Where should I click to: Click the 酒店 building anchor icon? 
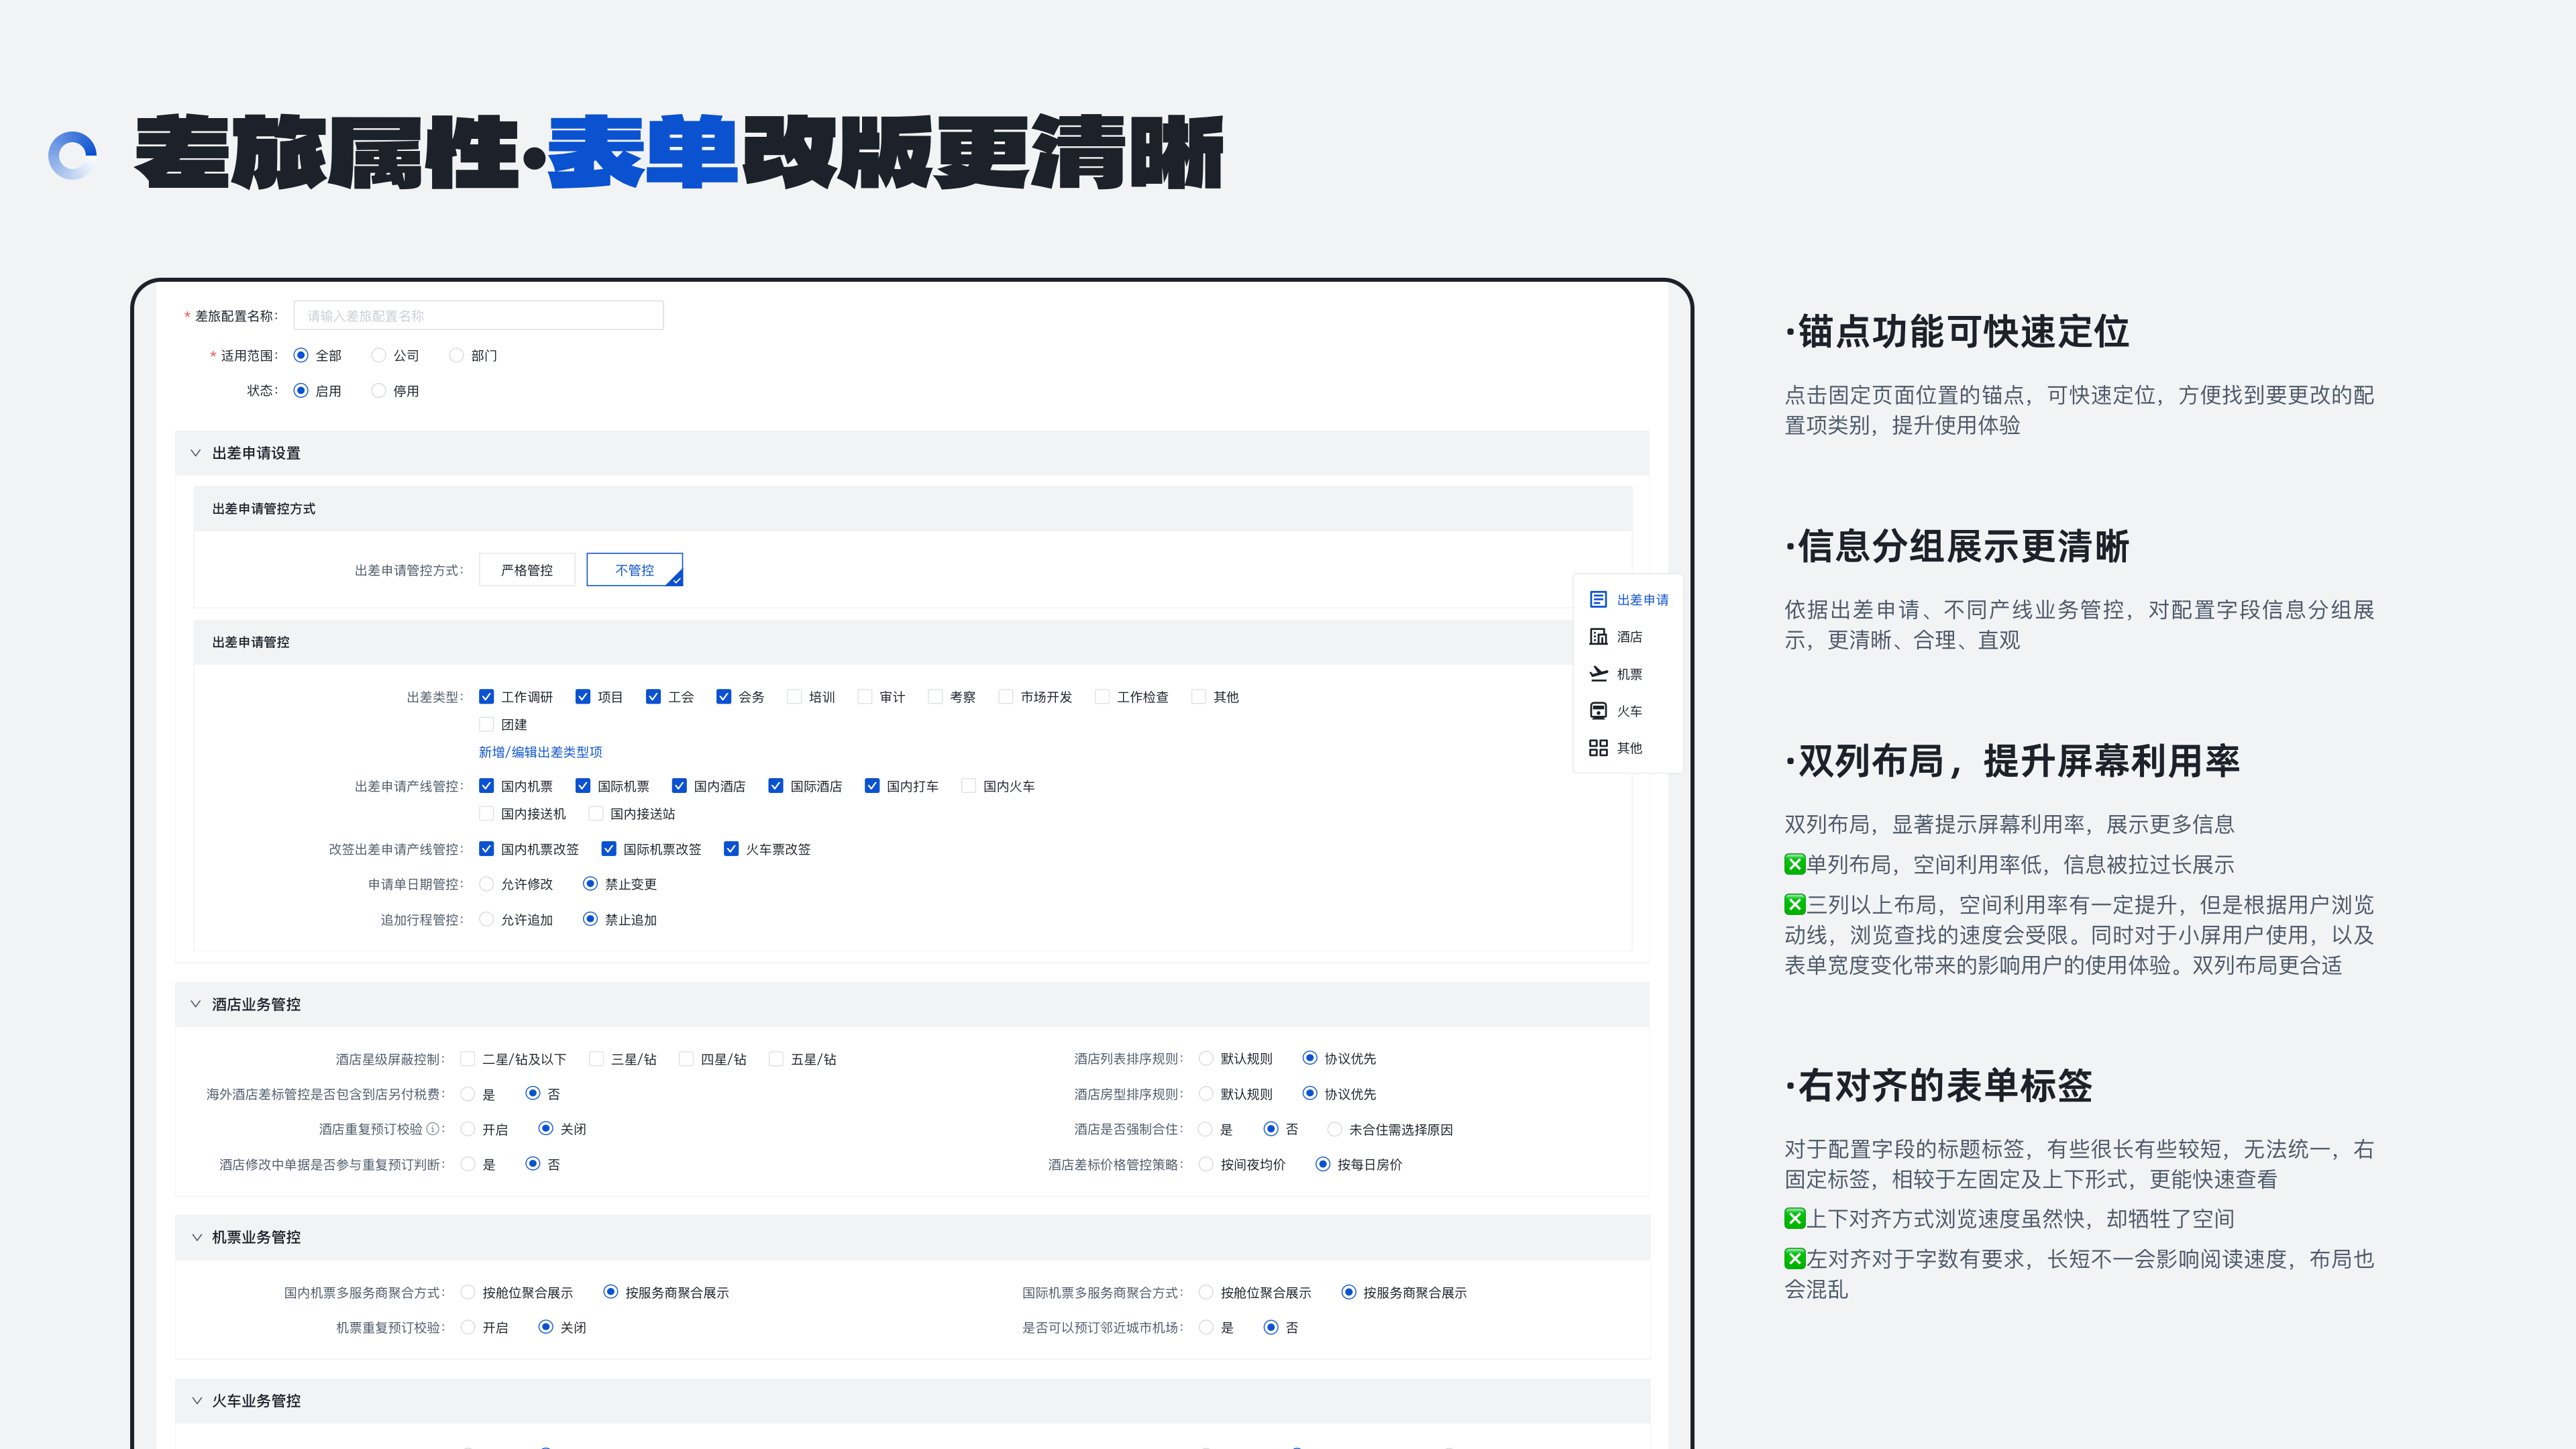click(x=1598, y=636)
